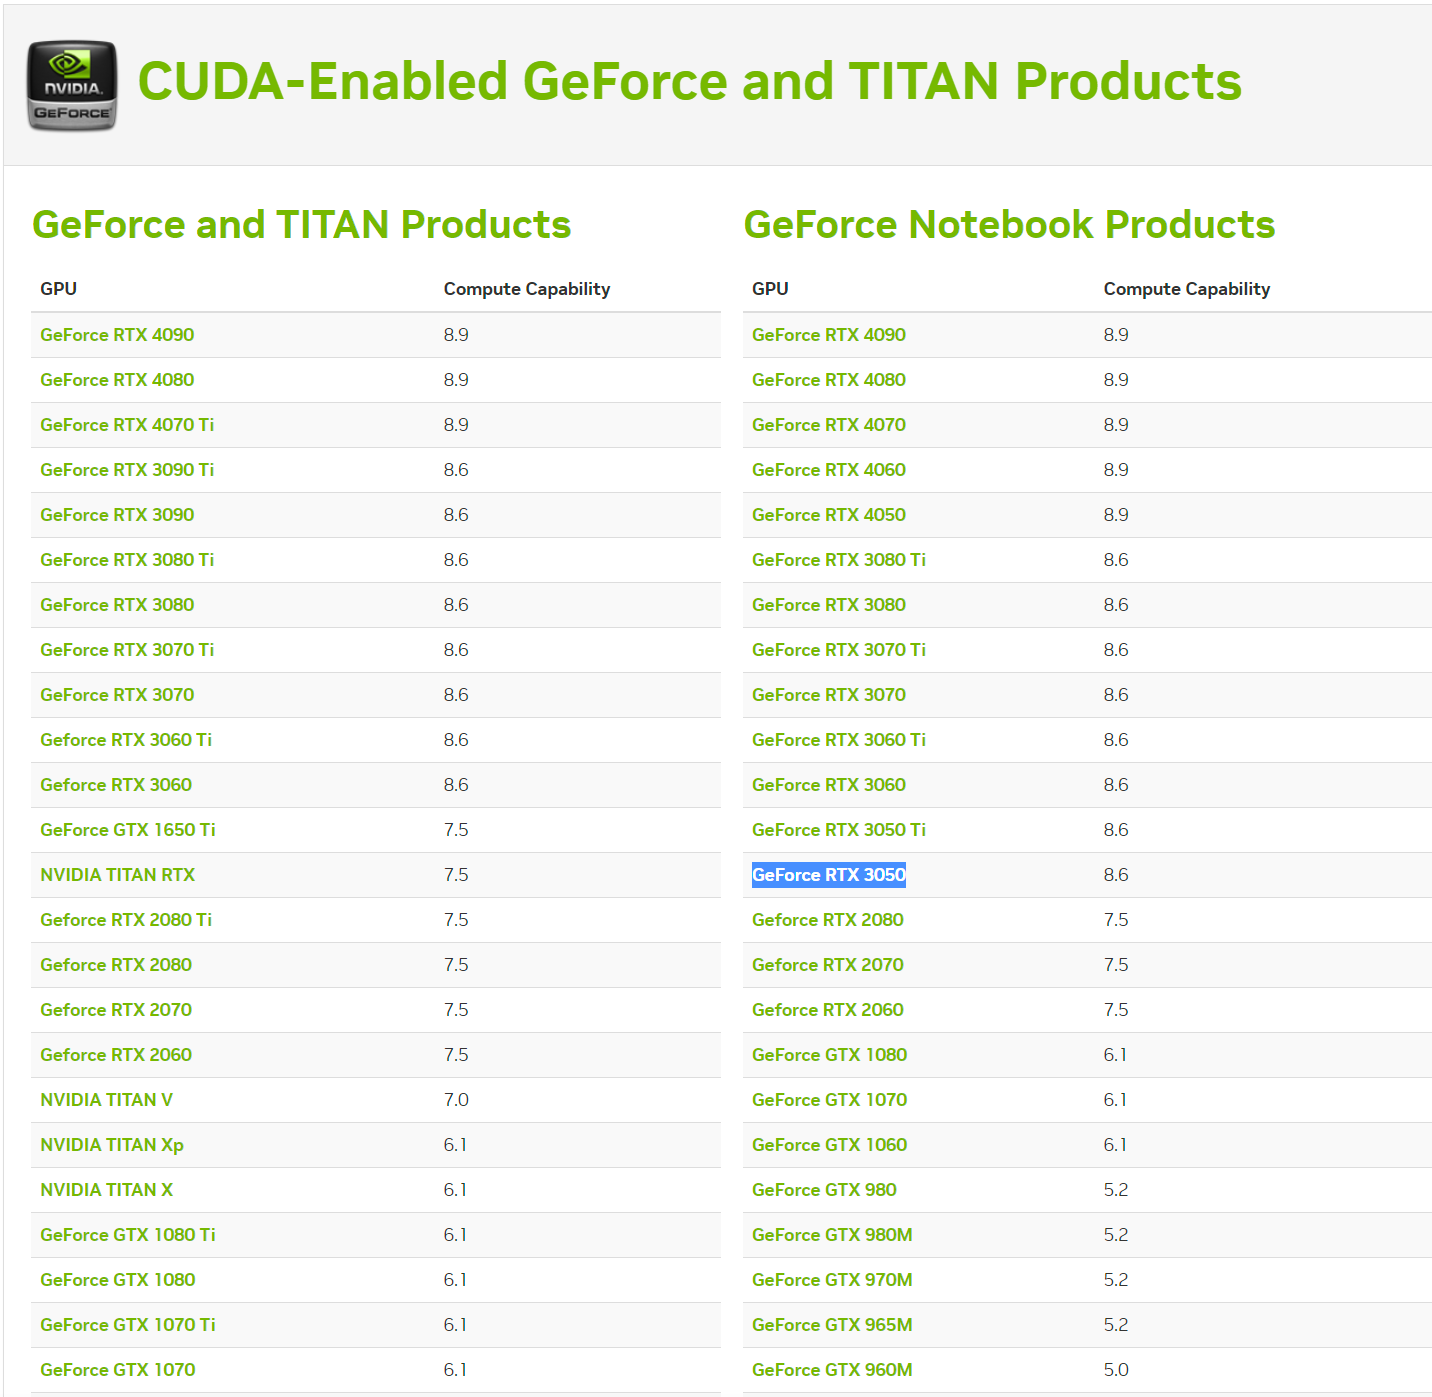Open notebook GeForce RTX 3080 link

click(x=829, y=605)
